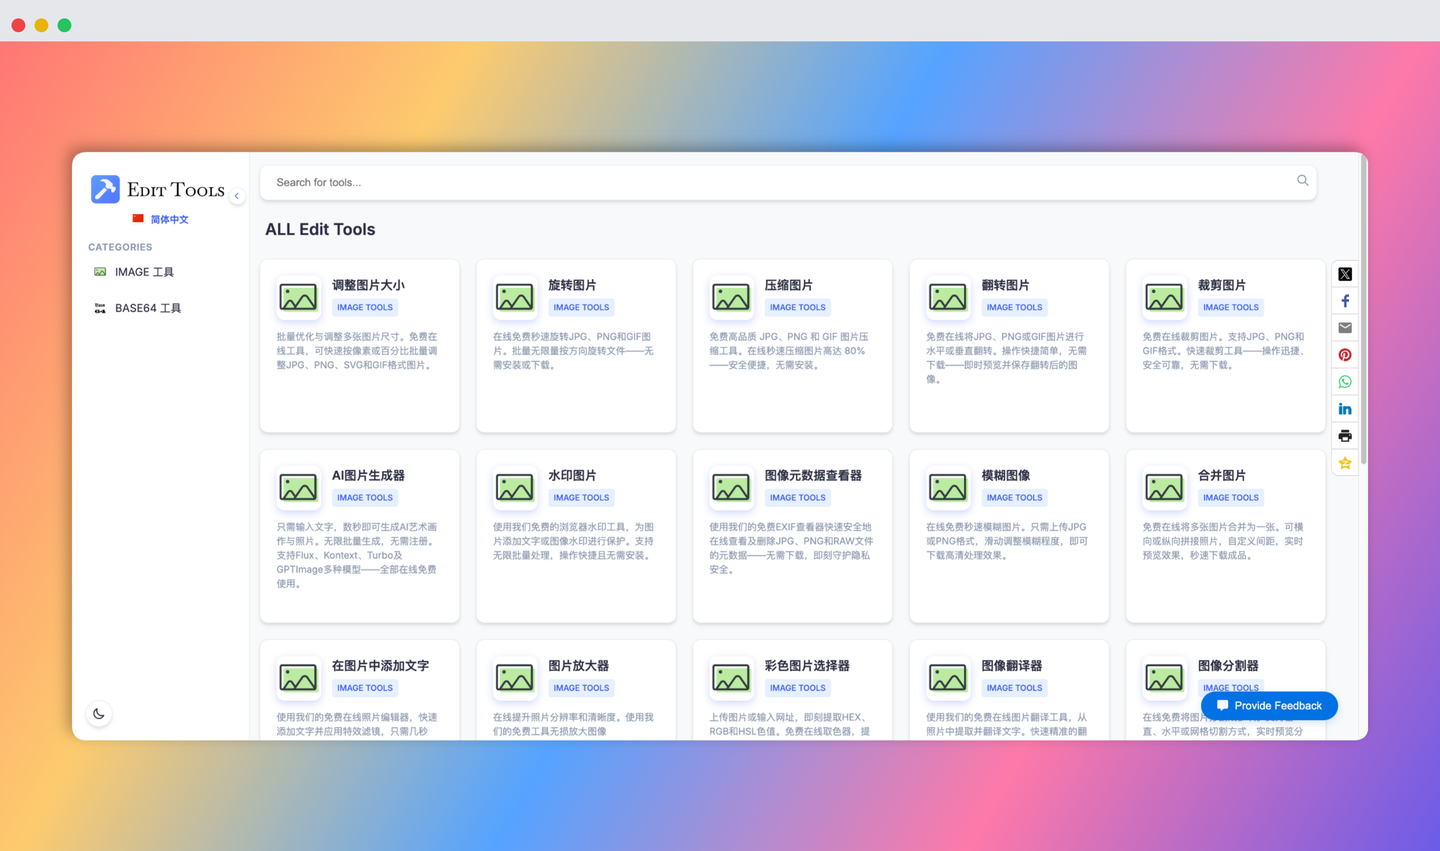Image resolution: width=1440 pixels, height=851 pixels.
Task: Click the 压缩图片 card description text
Action: [789, 351]
